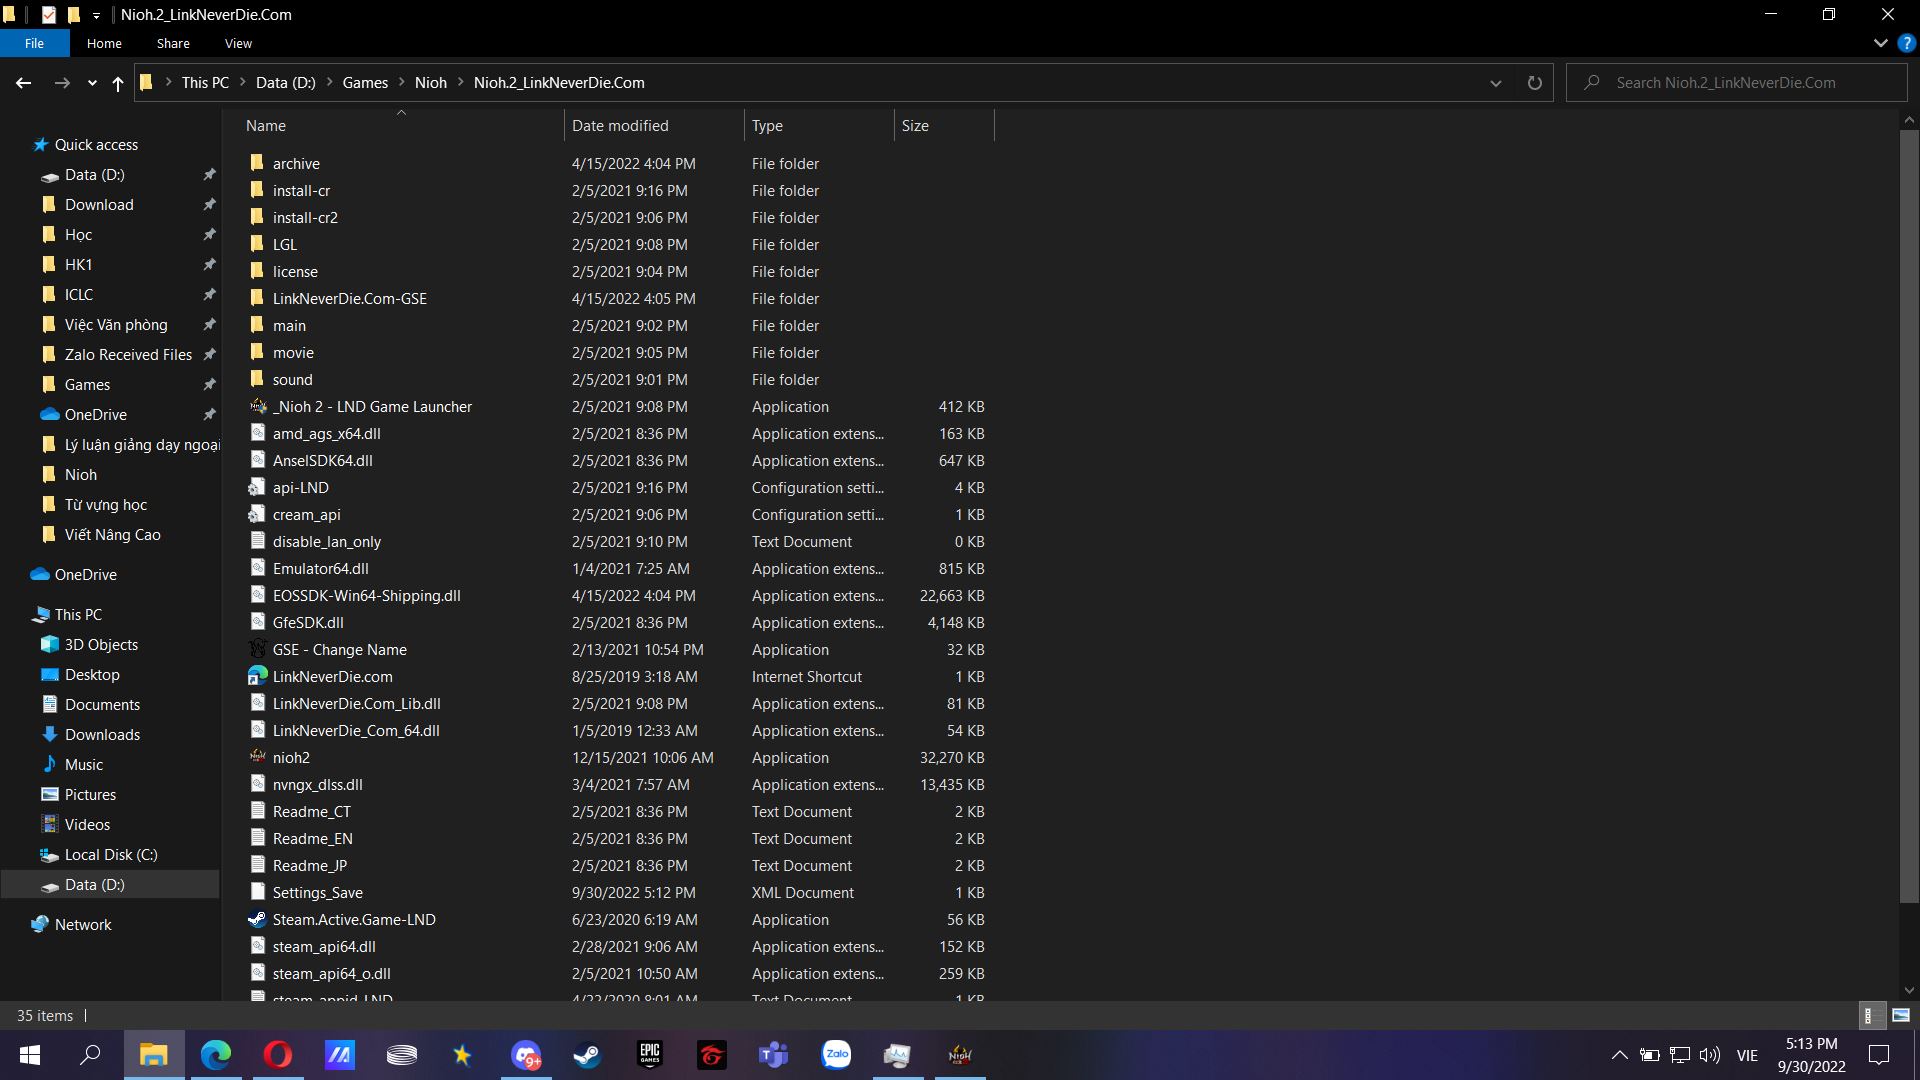Expand the address bar history dropdown
The height and width of the screenshot is (1080, 1920).
click(x=1495, y=83)
